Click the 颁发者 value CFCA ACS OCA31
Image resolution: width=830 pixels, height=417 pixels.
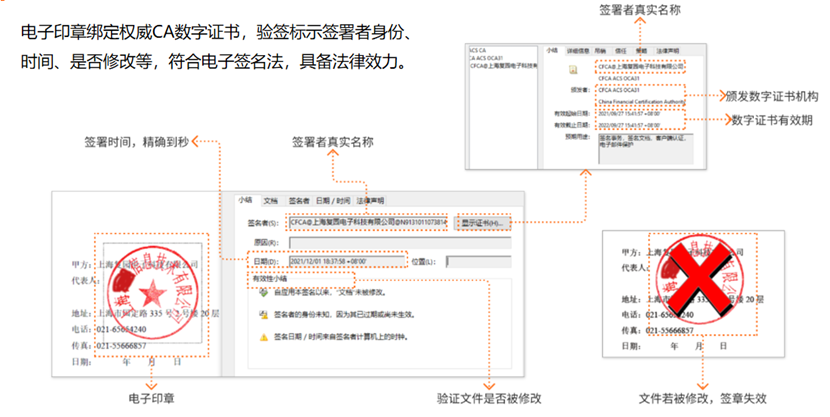coord(619,90)
